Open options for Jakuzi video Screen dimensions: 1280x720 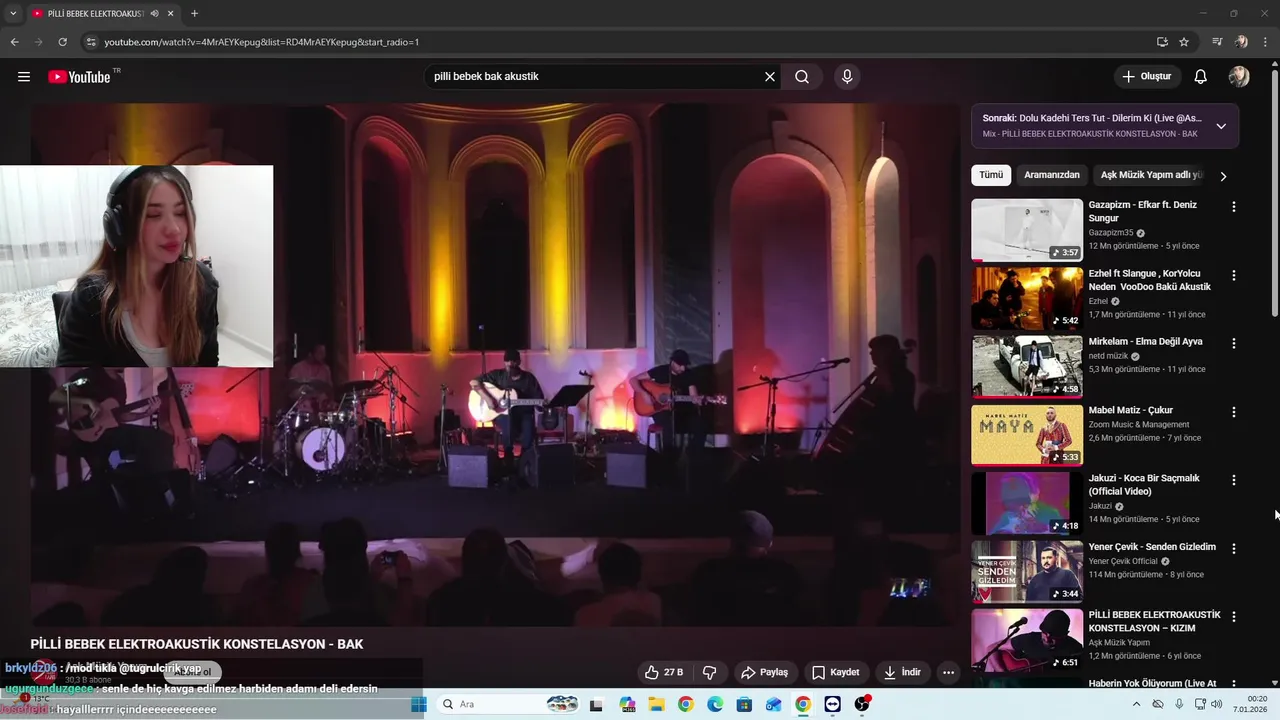[x=1234, y=480]
